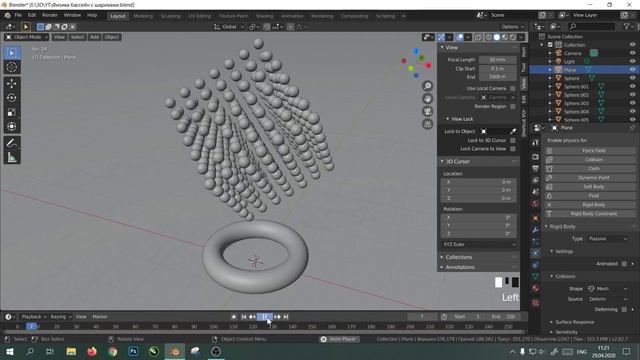The width and height of the screenshot is (640, 360).
Task: Open the collision Source Deform dropdown
Action: 608,299
